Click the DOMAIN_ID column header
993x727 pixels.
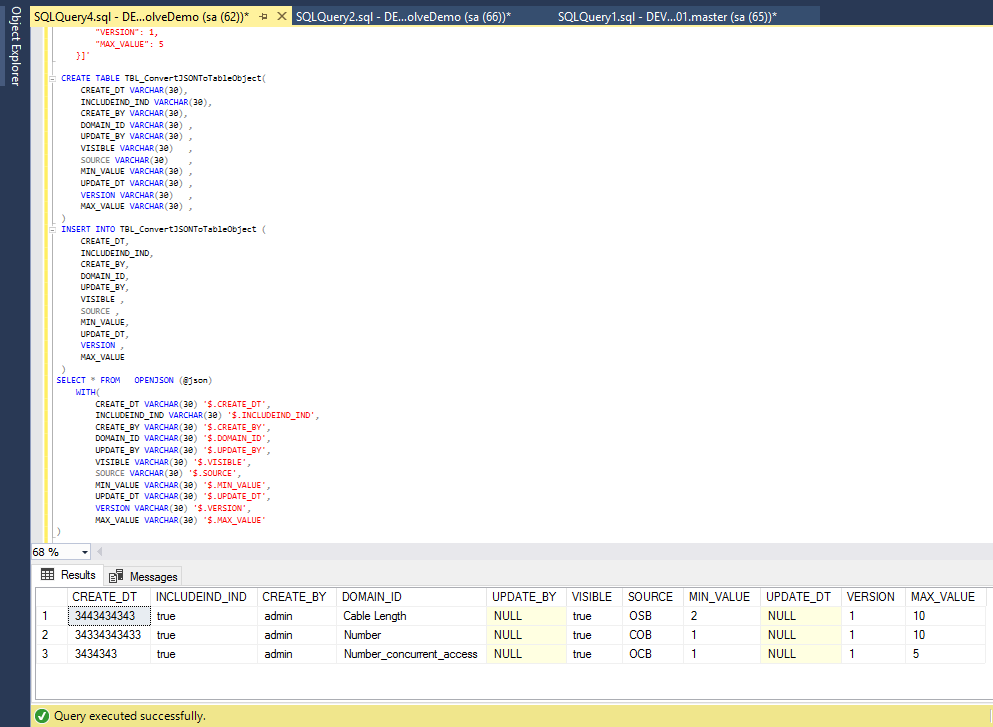pyautogui.click(x=412, y=597)
